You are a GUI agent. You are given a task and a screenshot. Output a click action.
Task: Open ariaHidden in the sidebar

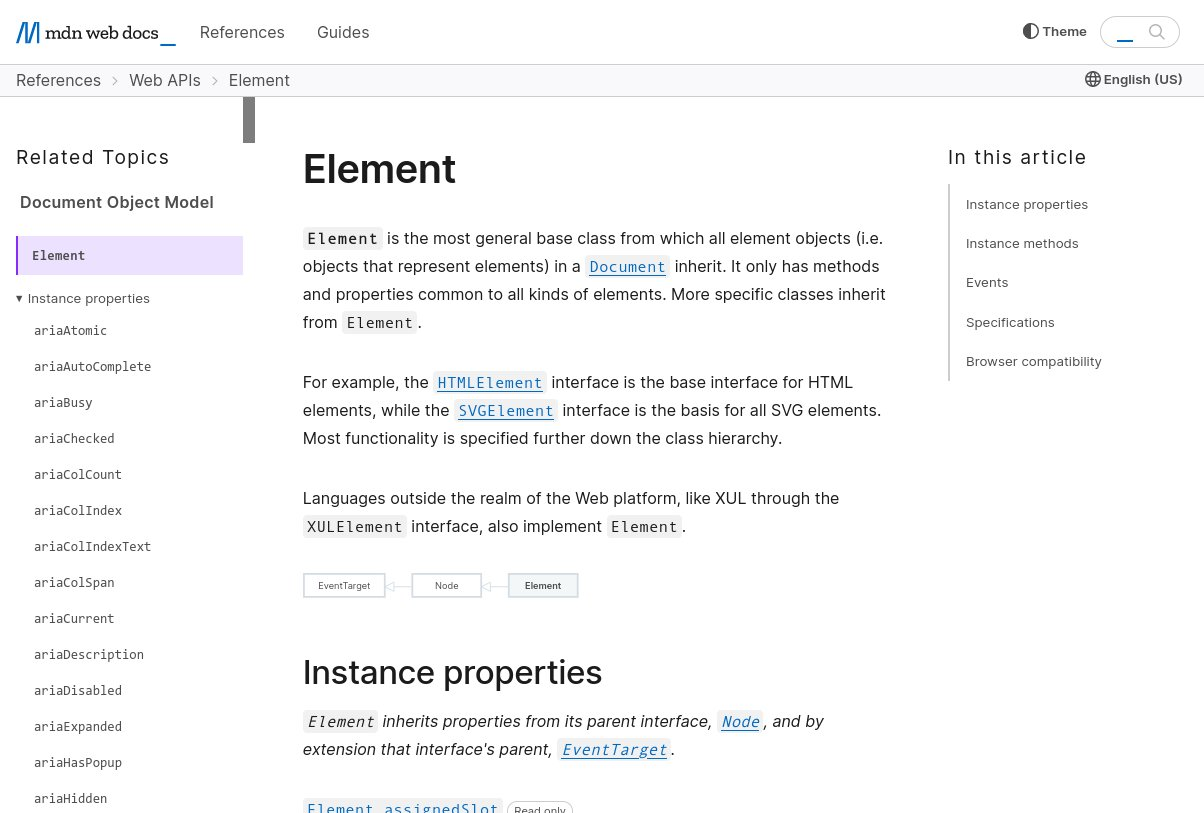pyautogui.click(x=70, y=799)
